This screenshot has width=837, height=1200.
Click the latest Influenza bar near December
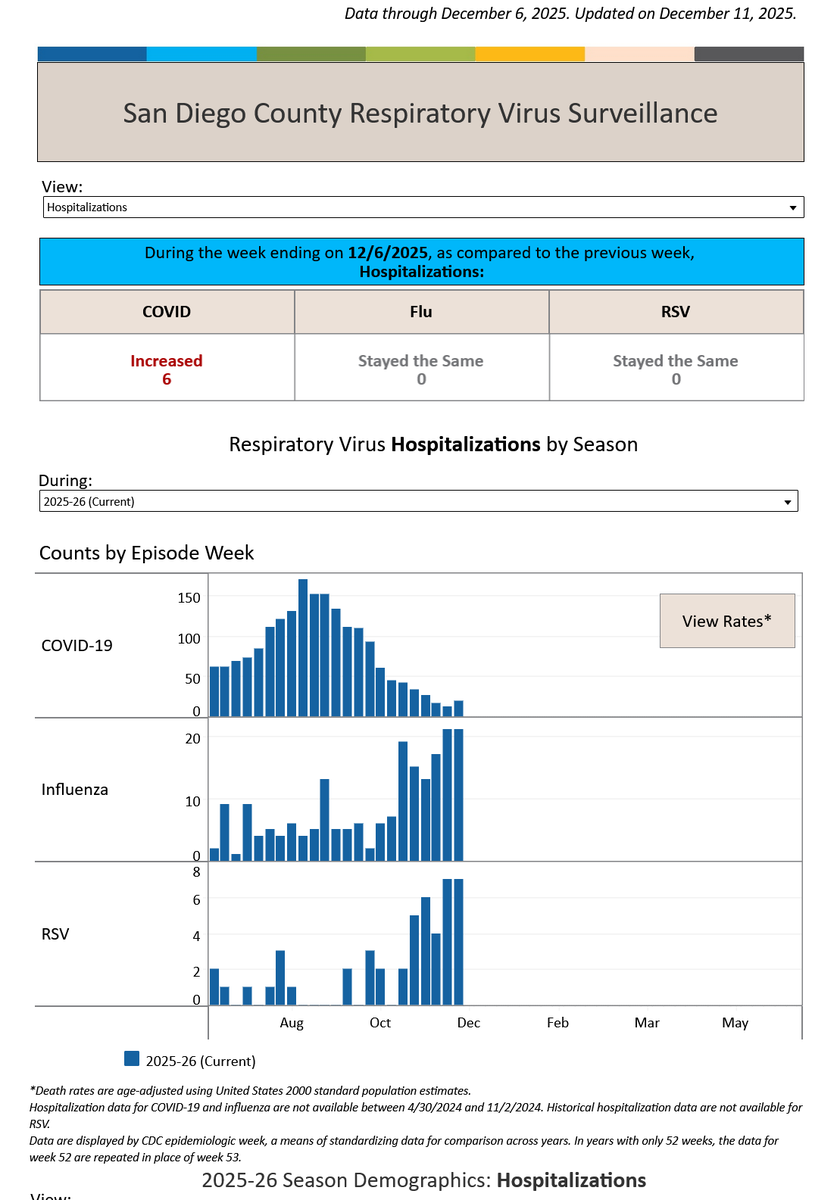click(459, 795)
